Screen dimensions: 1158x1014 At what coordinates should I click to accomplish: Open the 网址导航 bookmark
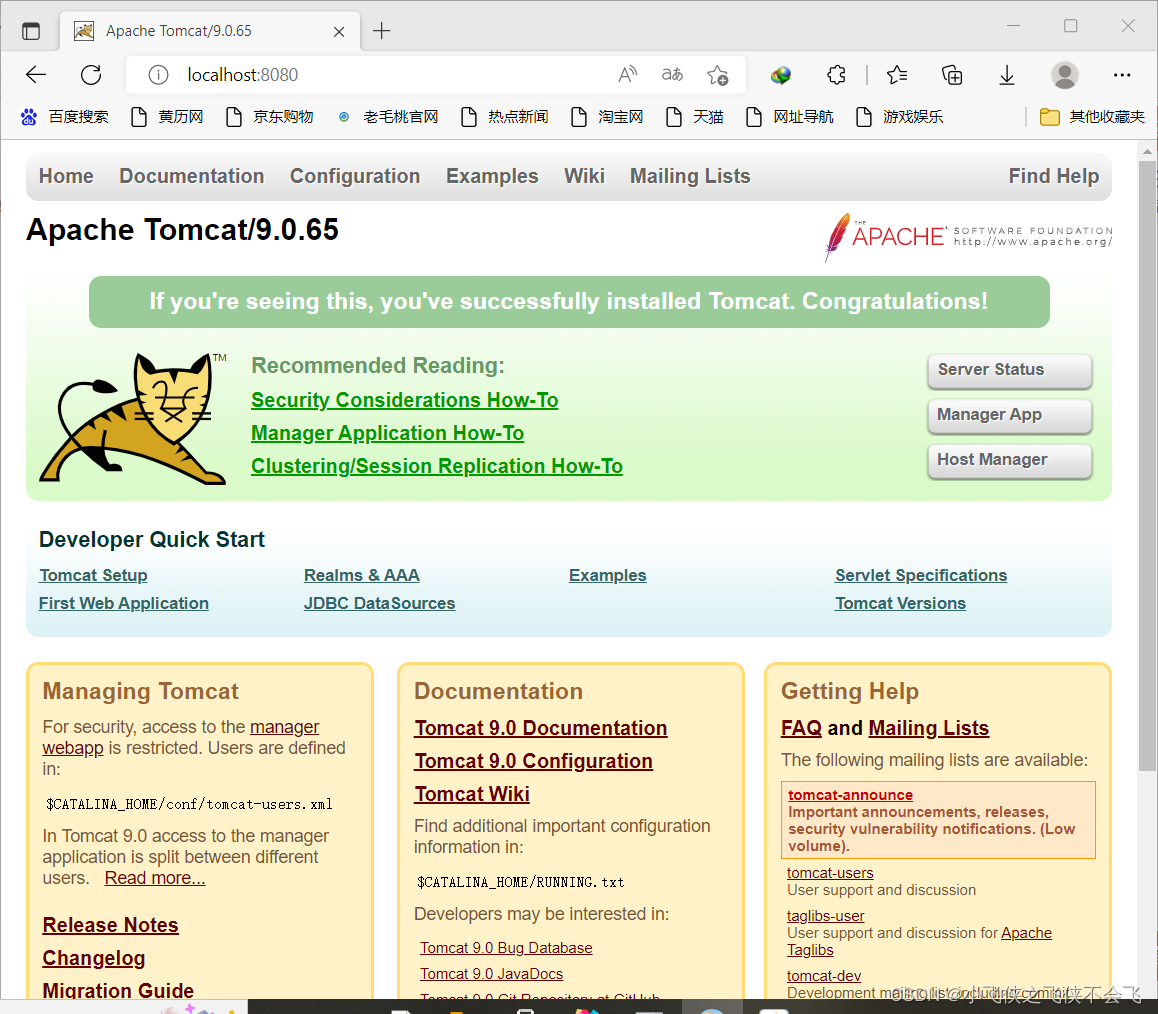click(x=789, y=117)
